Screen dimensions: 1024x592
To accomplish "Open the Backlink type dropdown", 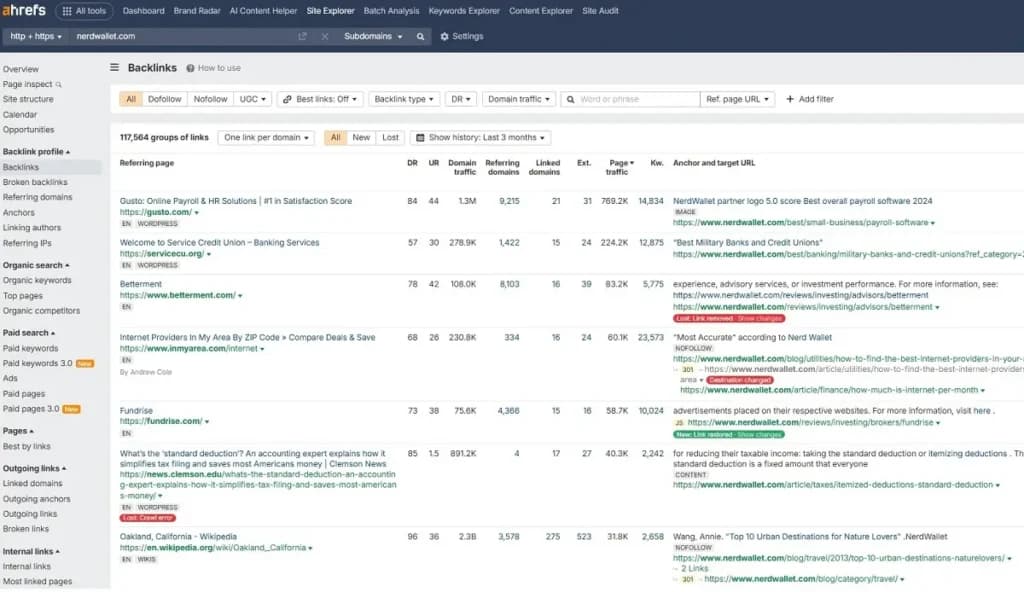I will point(404,99).
